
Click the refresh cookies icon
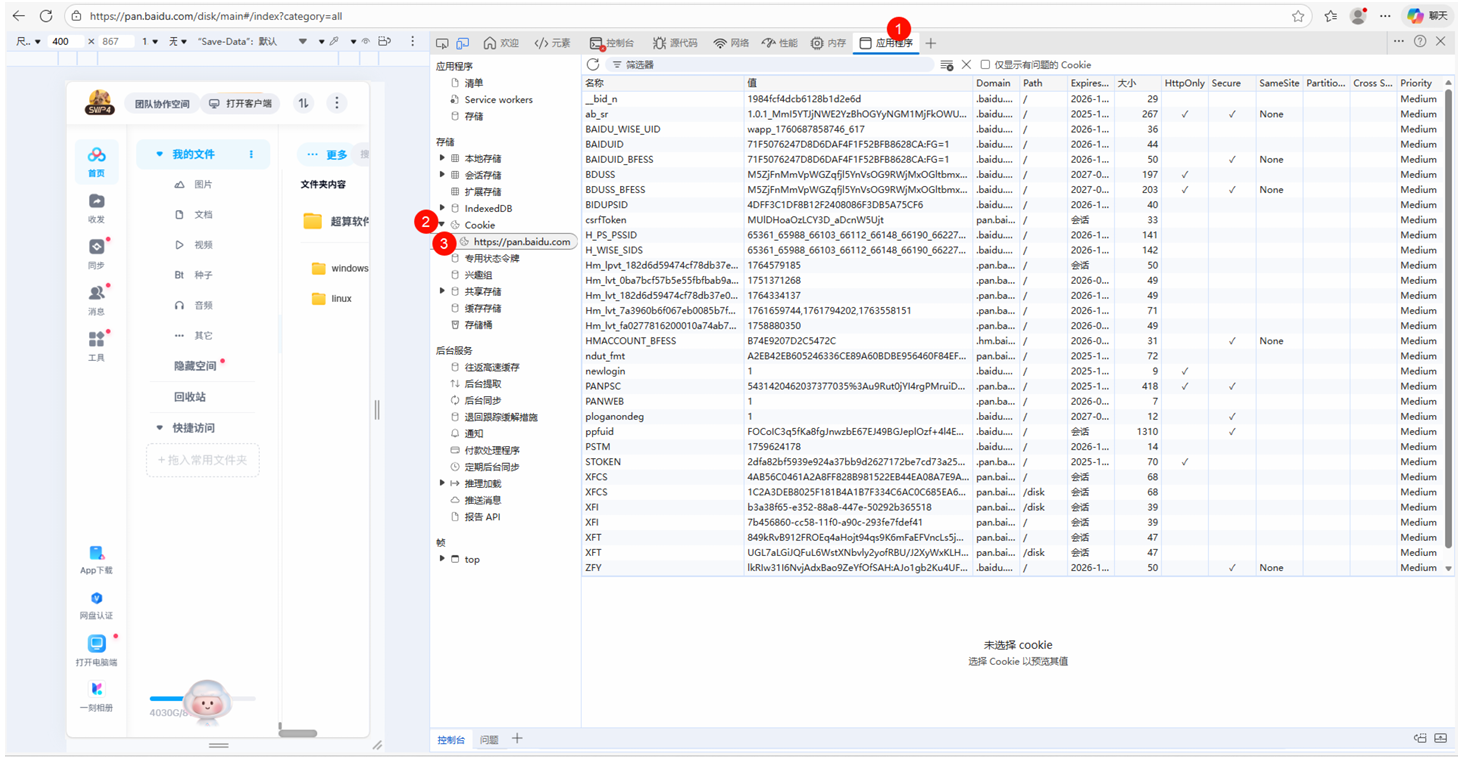(592, 64)
